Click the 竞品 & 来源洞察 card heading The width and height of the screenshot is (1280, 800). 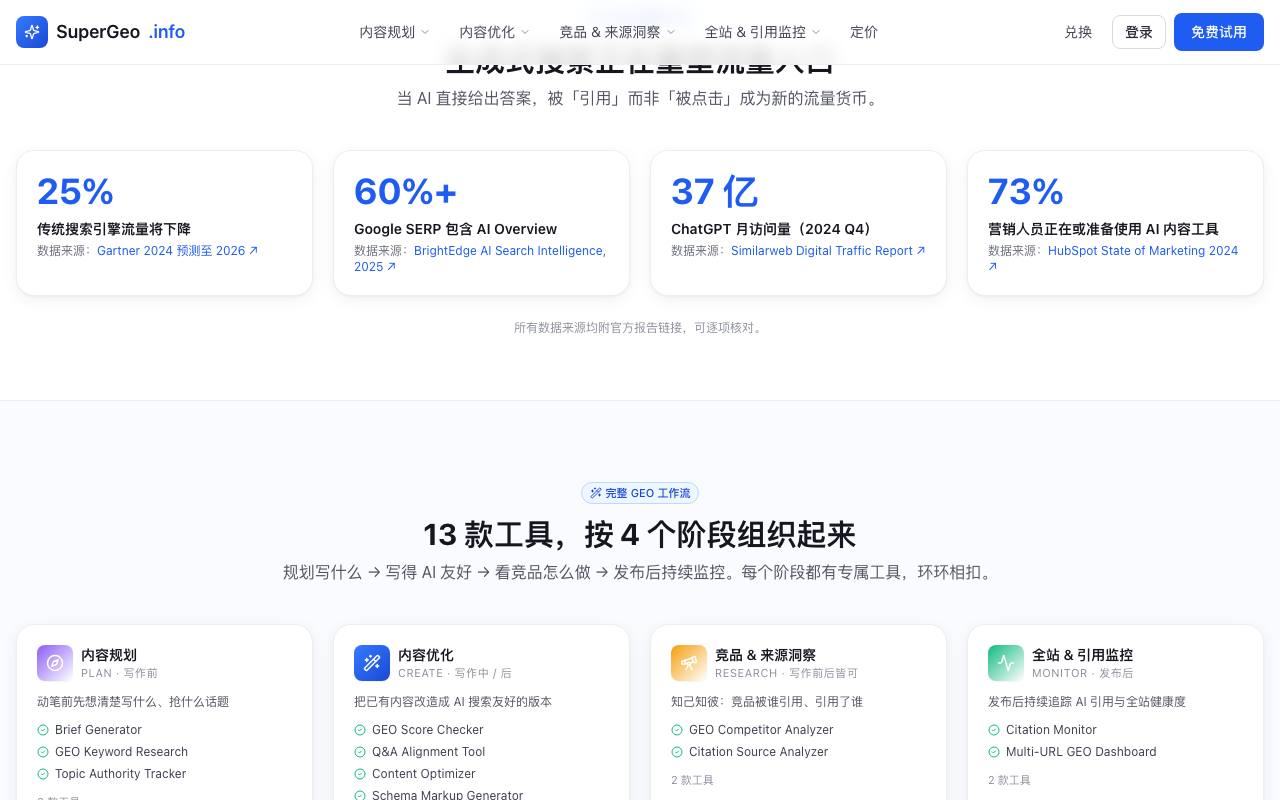tap(765, 655)
